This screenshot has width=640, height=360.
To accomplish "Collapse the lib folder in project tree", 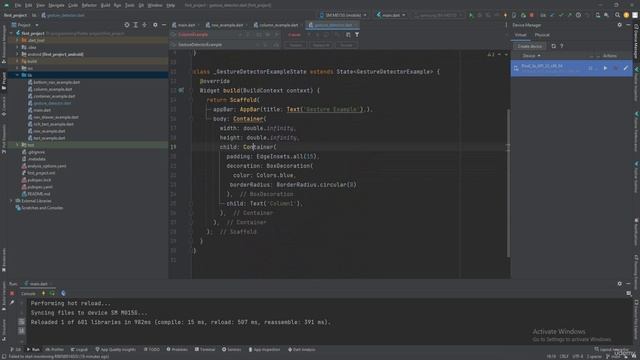I will pyautogui.click(x=18, y=75).
